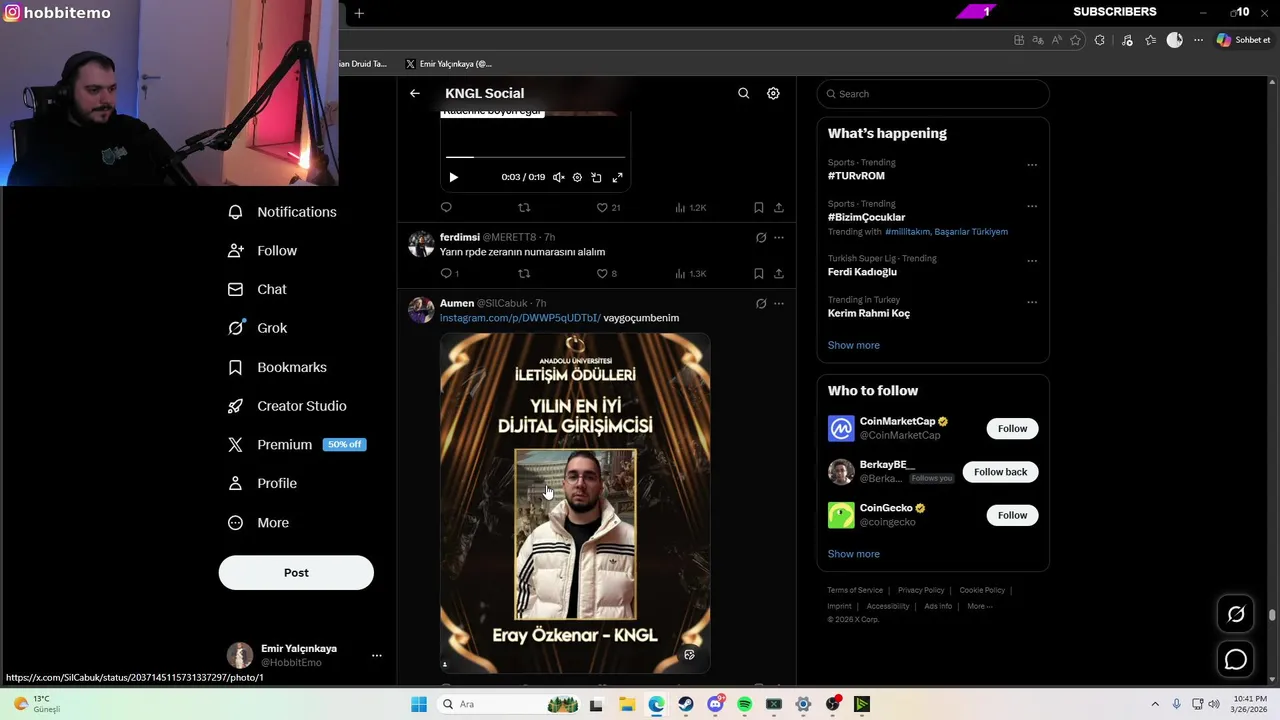
Task: Open Grok from the sidebar
Action: pyautogui.click(x=258, y=328)
